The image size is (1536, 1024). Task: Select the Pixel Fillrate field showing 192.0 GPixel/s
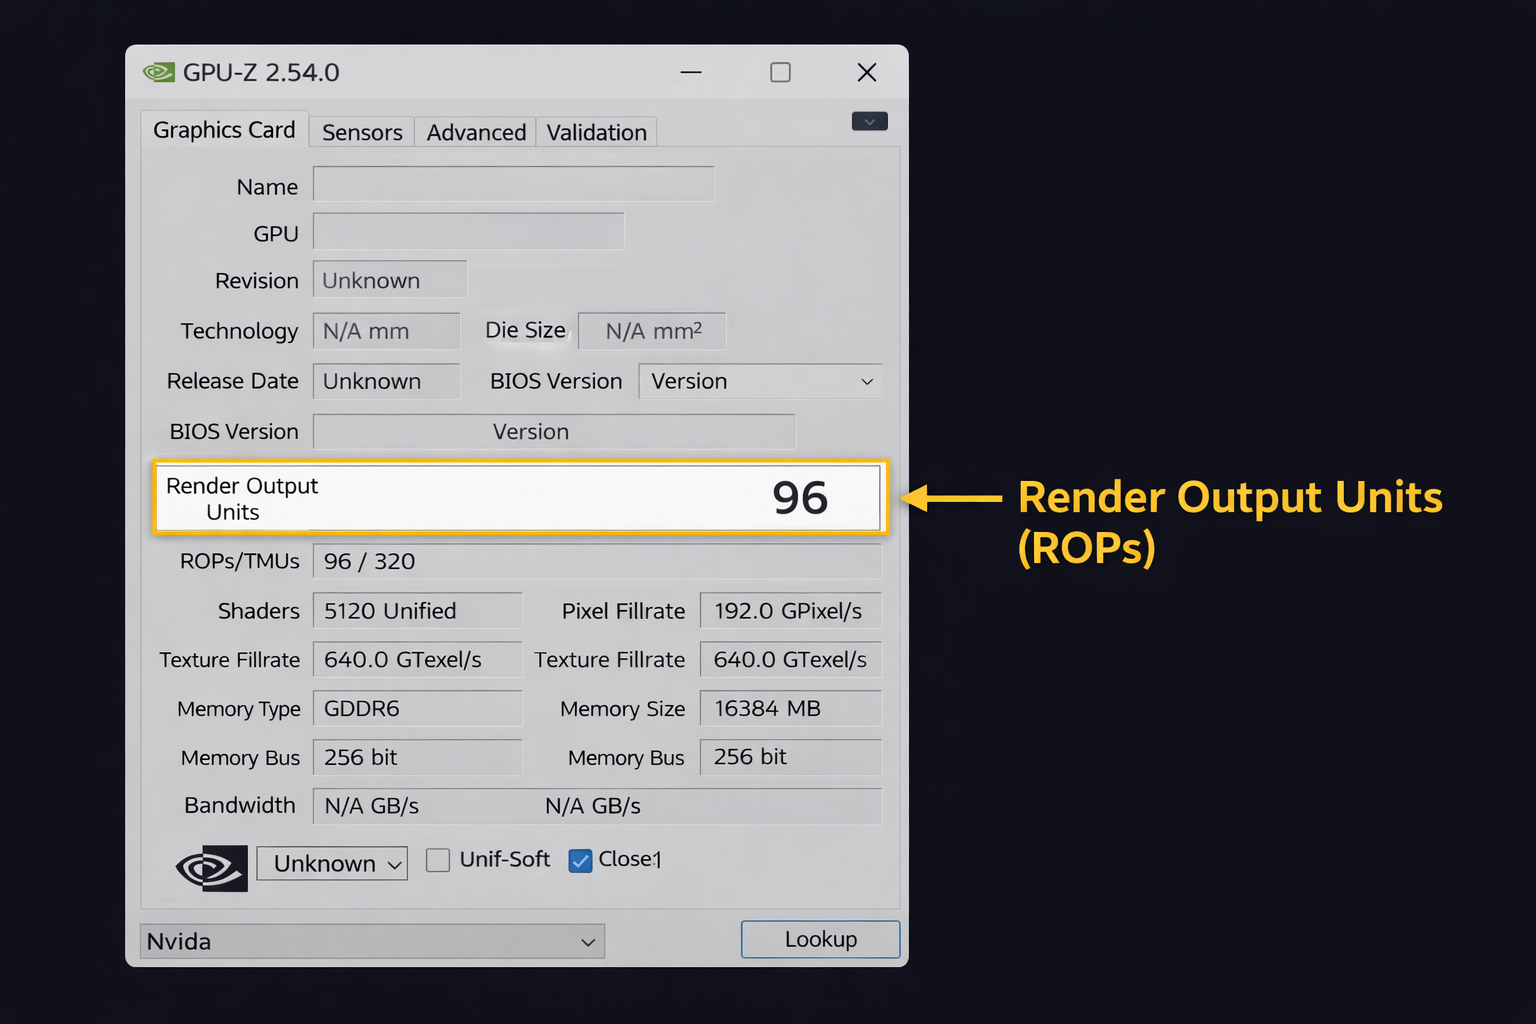[x=790, y=610]
